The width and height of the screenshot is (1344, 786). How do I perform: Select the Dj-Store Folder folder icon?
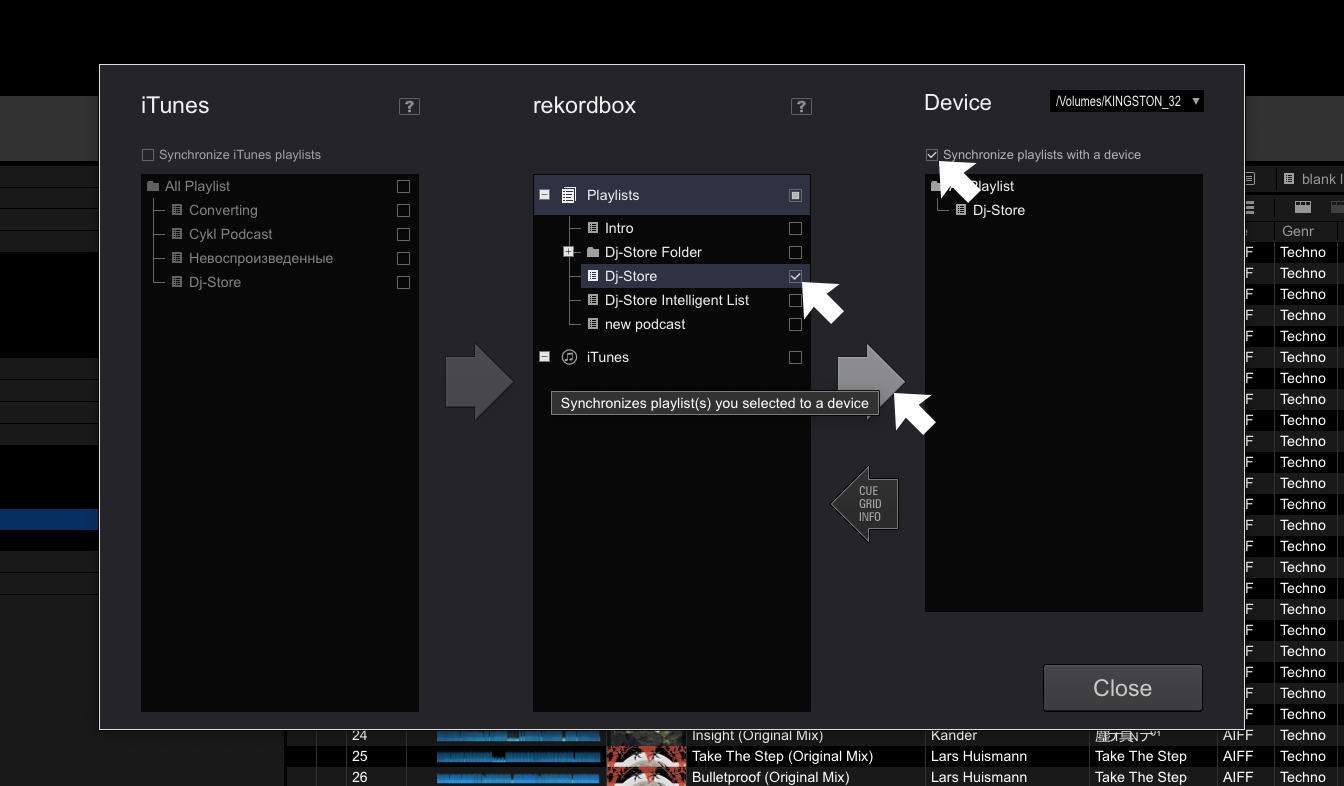[x=593, y=252]
